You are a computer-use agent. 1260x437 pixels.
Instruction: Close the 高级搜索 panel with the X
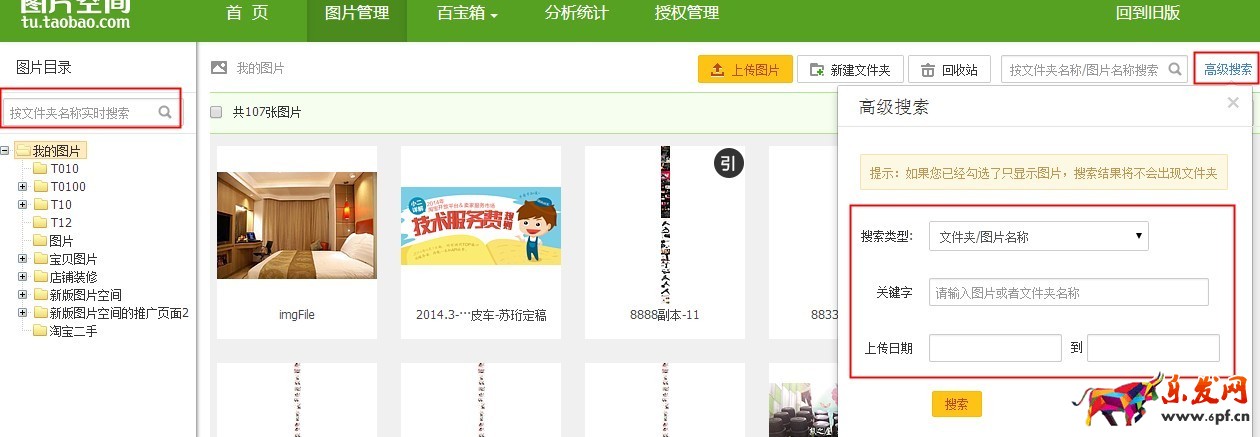click(x=1233, y=102)
